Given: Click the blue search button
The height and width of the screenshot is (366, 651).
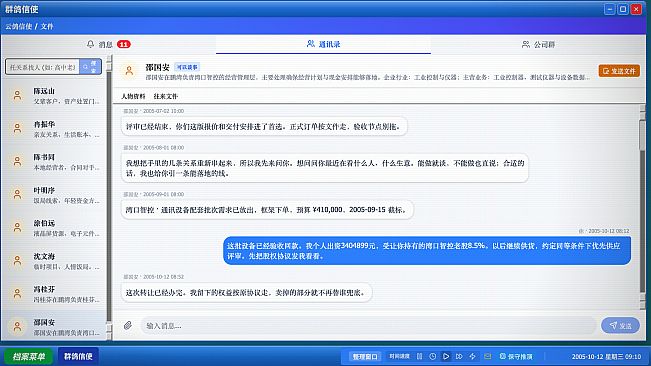Looking at the screenshot, I should tap(90, 67).
